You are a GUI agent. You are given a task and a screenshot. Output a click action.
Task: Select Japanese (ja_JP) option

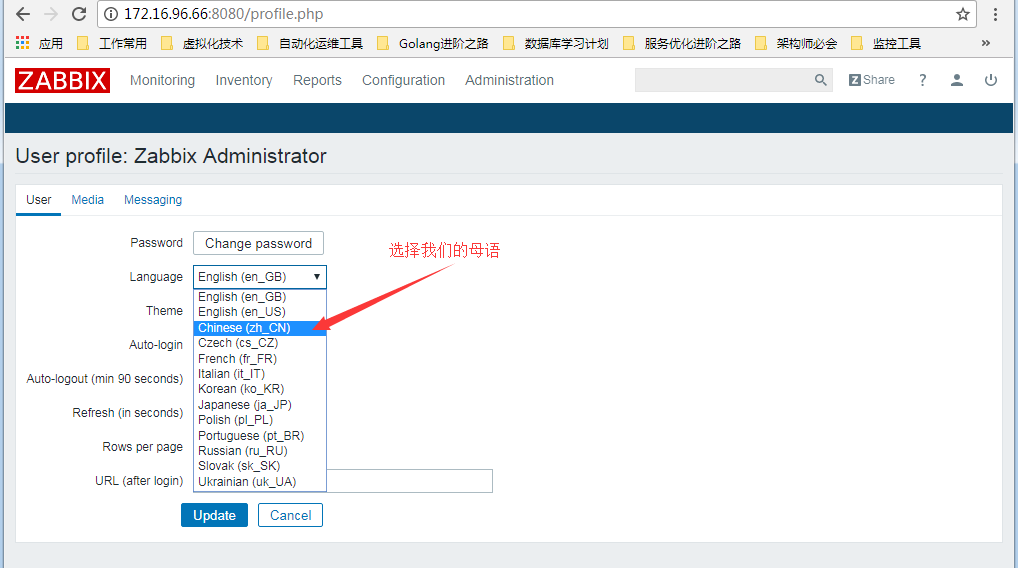pyautogui.click(x=260, y=404)
